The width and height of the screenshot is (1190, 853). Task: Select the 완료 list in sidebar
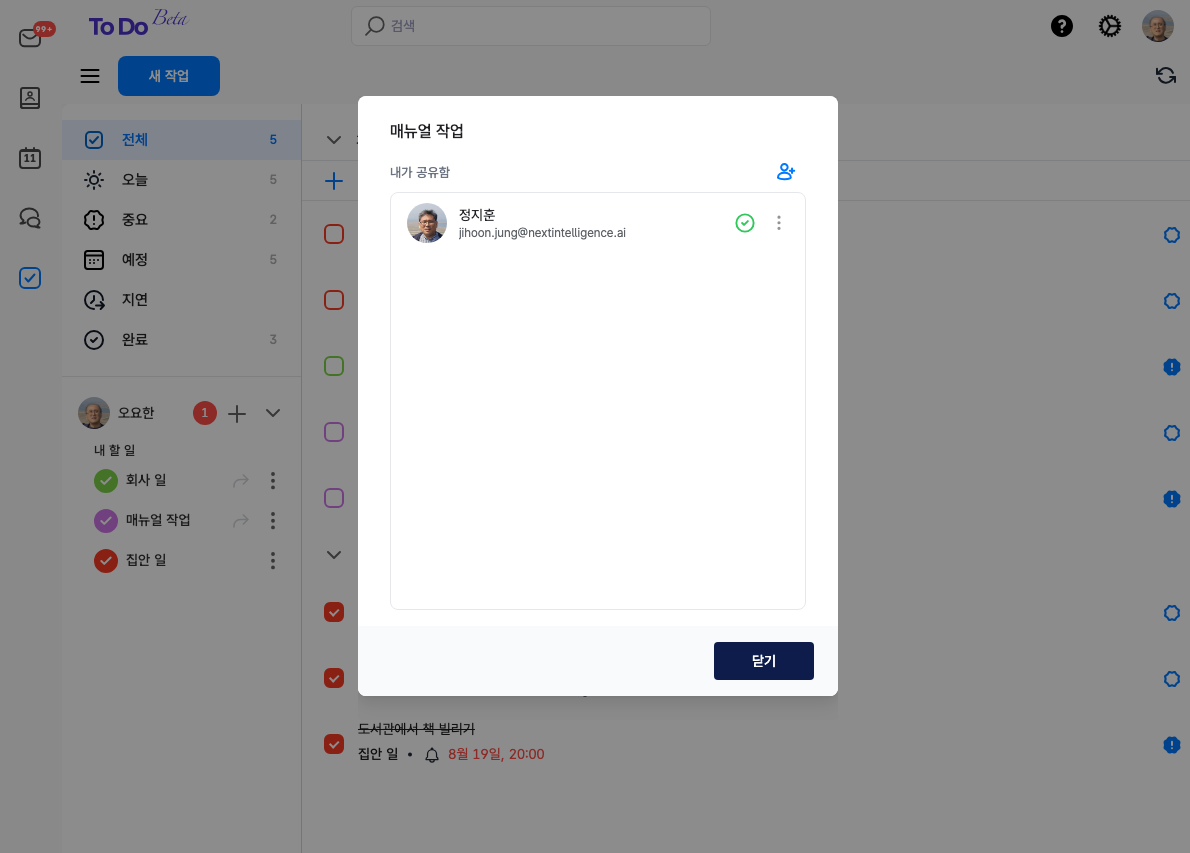tap(135, 340)
